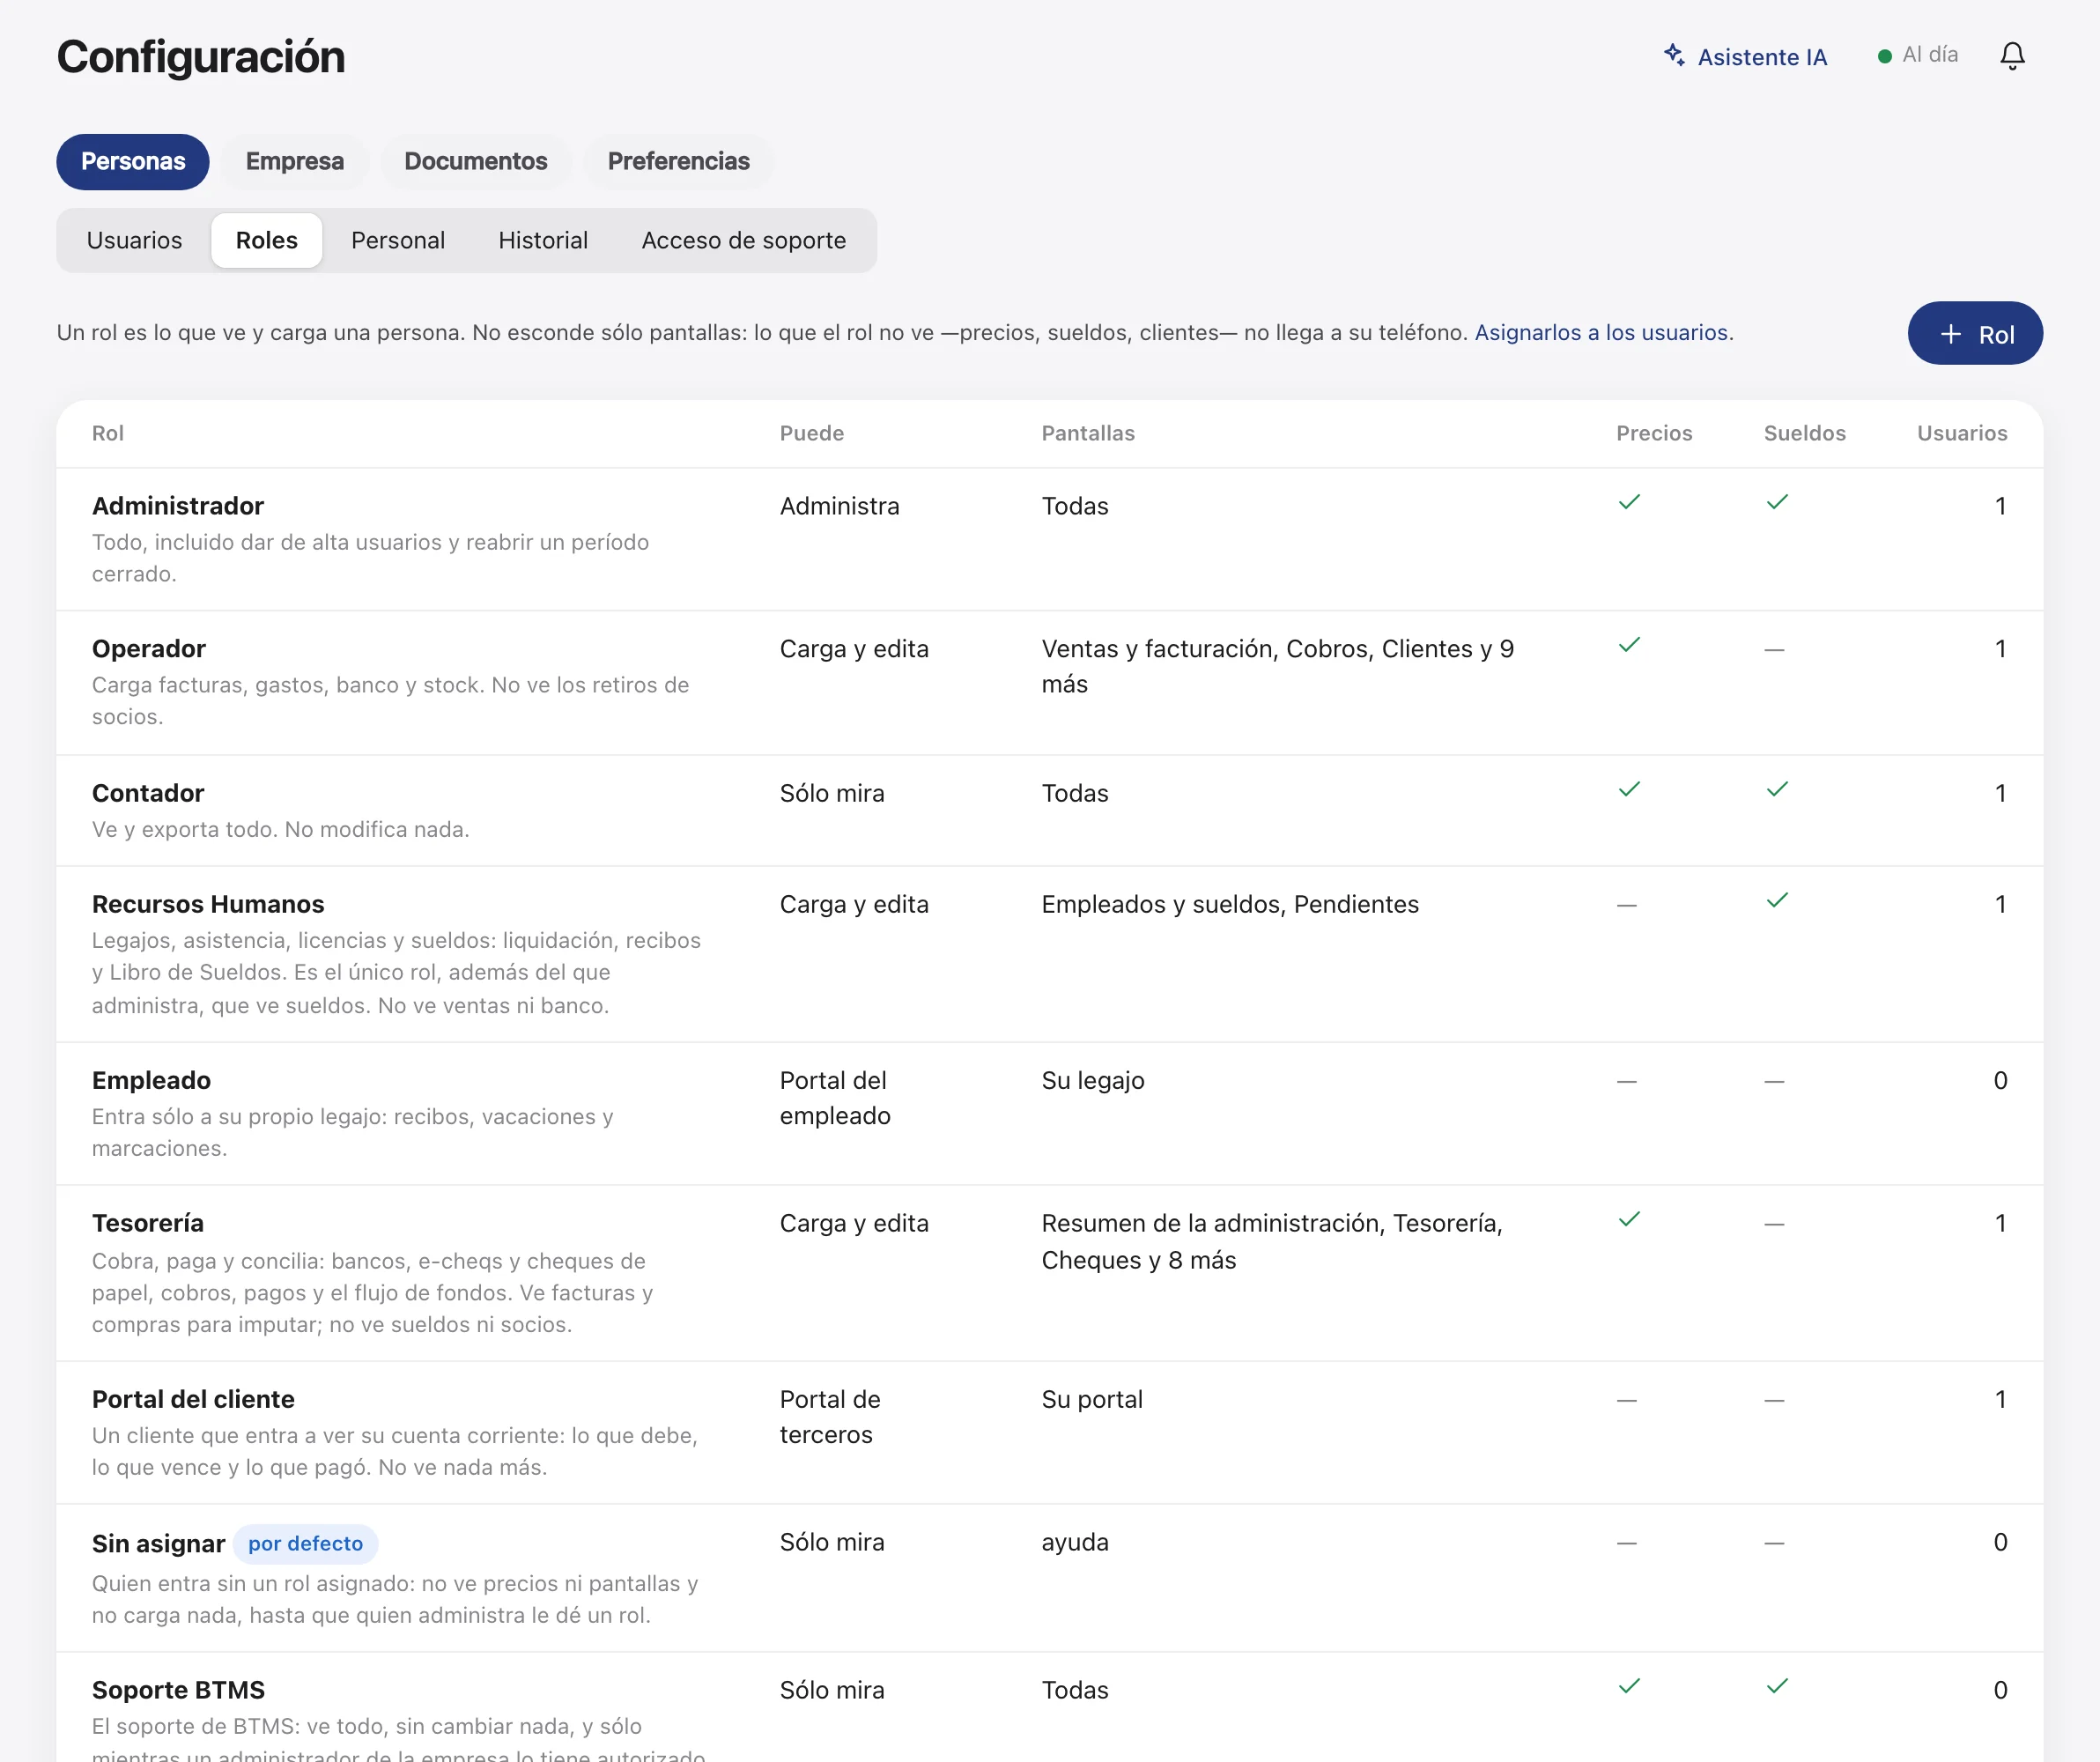This screenshot has height=1762, width=2100.
Task: Click the Sueldos checkmark for Contador
Action: pyautogui.click(x=1776, y=789)
